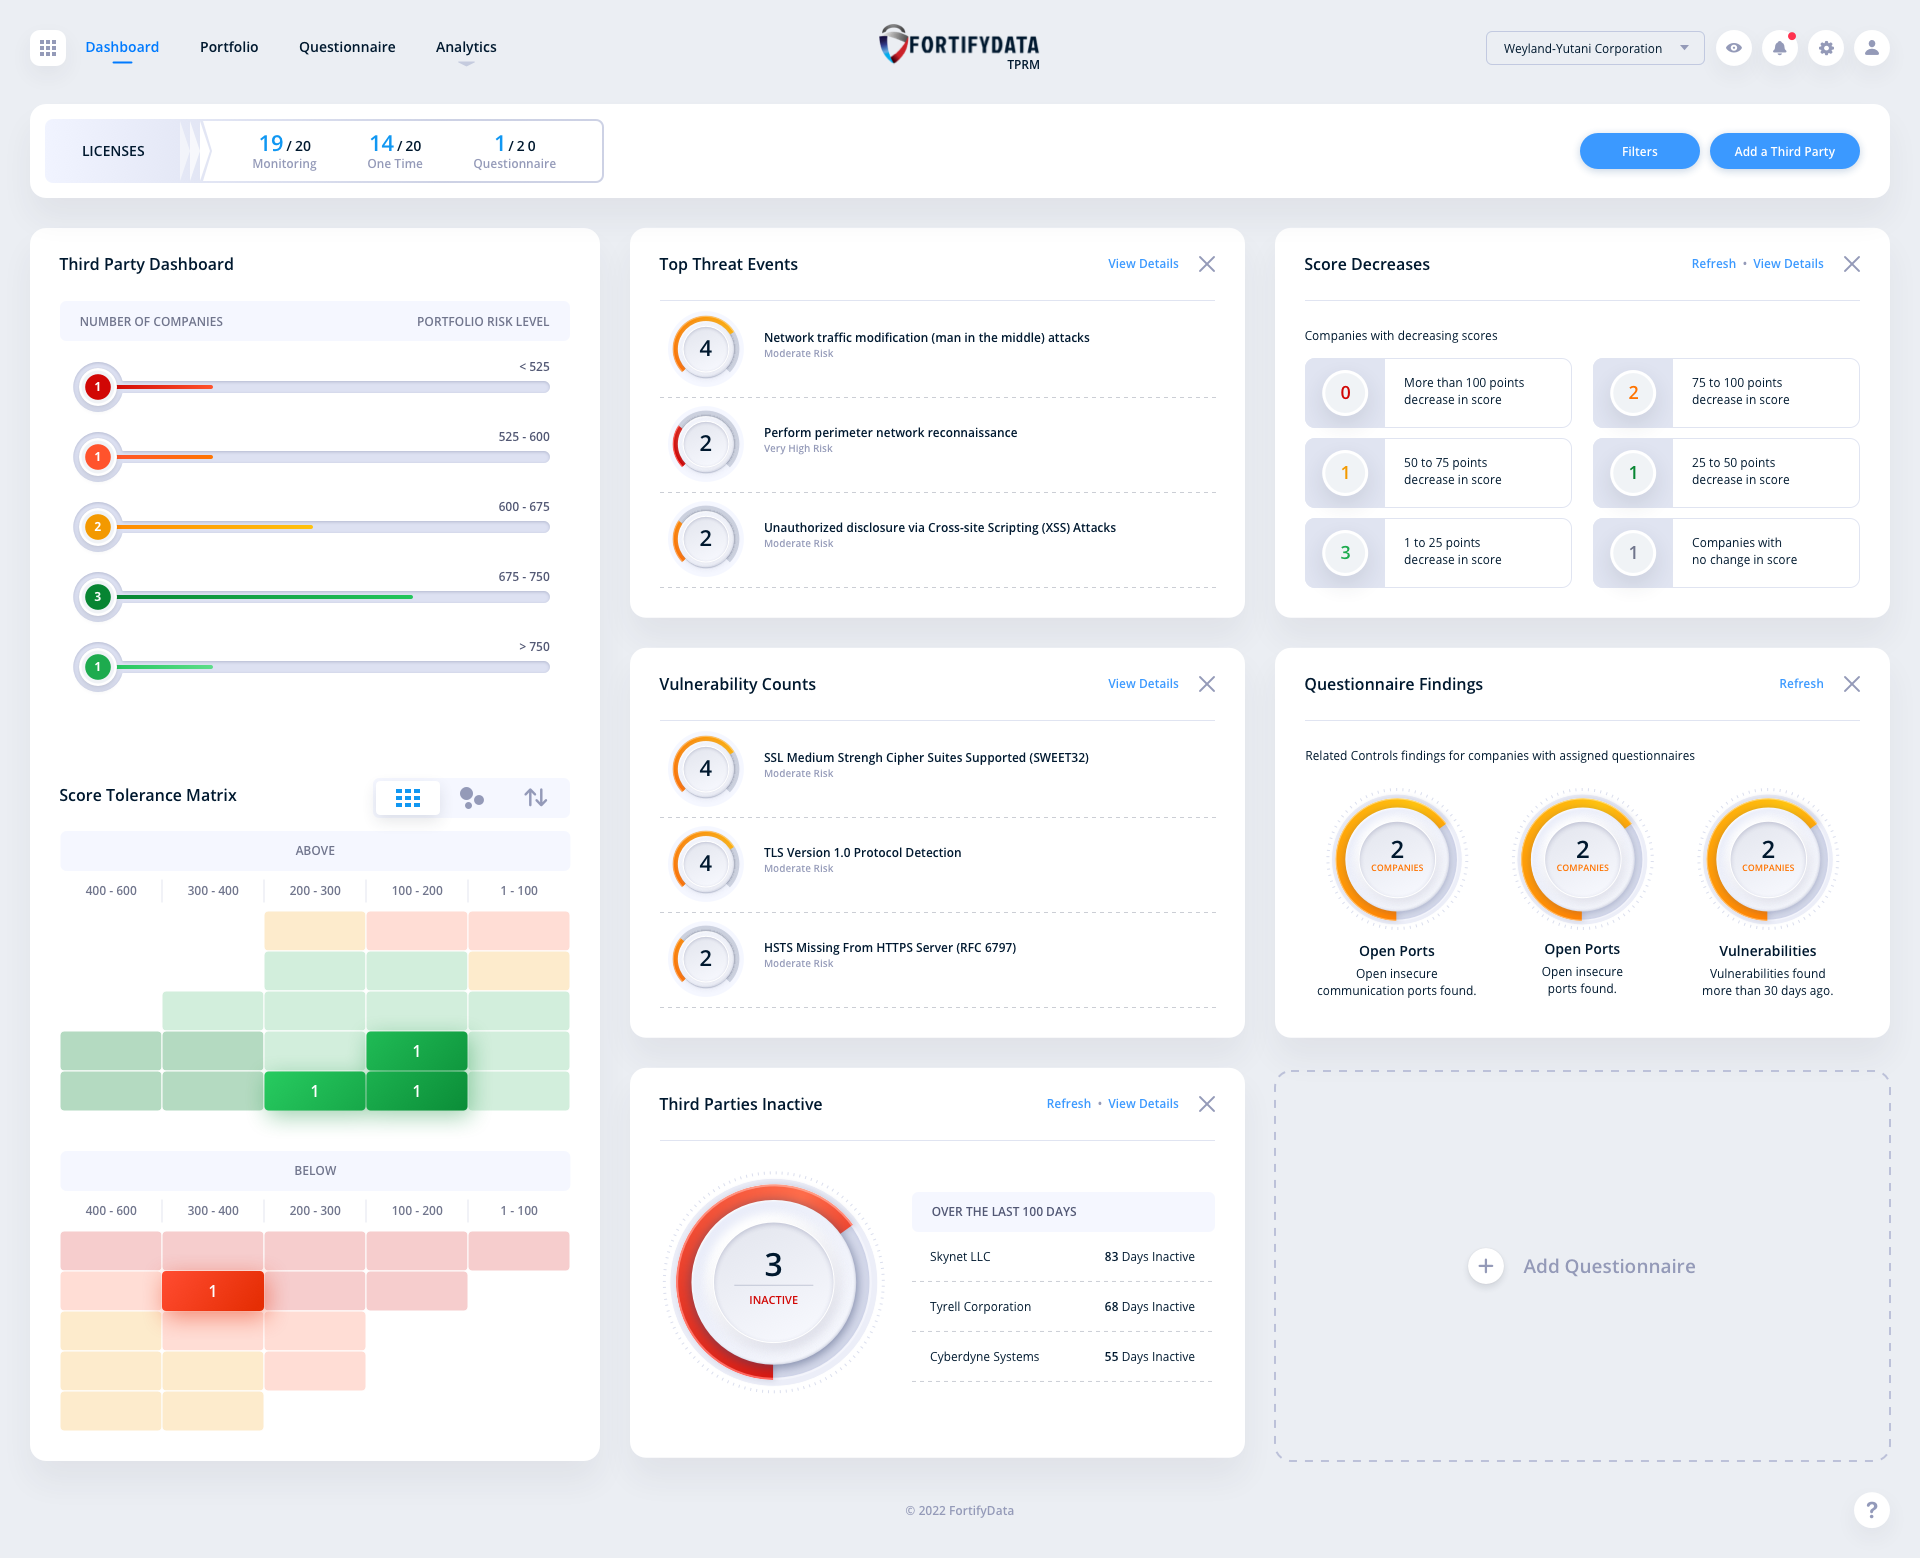Open the Questionnaire menu item
The width and height of the screenshot is (1920, 1558).
click(346, 46)
